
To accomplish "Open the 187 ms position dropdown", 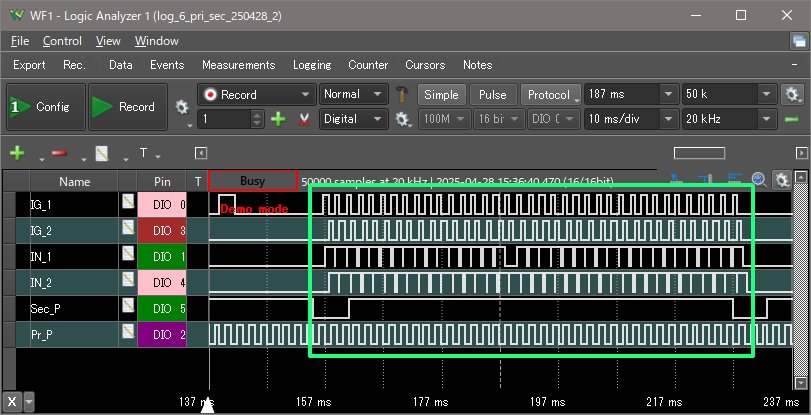I will coord(632,95).
